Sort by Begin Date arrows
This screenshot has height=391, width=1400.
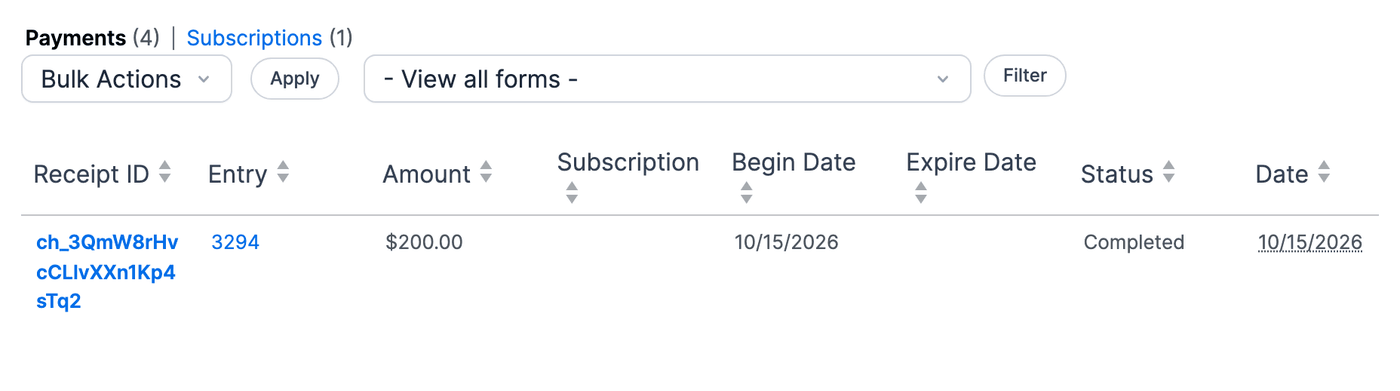[x=746, y=193]
